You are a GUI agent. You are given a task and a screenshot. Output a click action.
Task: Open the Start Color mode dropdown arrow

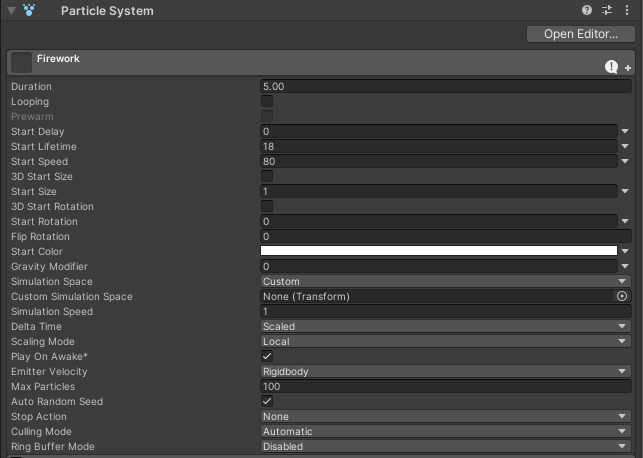(625, 251)
